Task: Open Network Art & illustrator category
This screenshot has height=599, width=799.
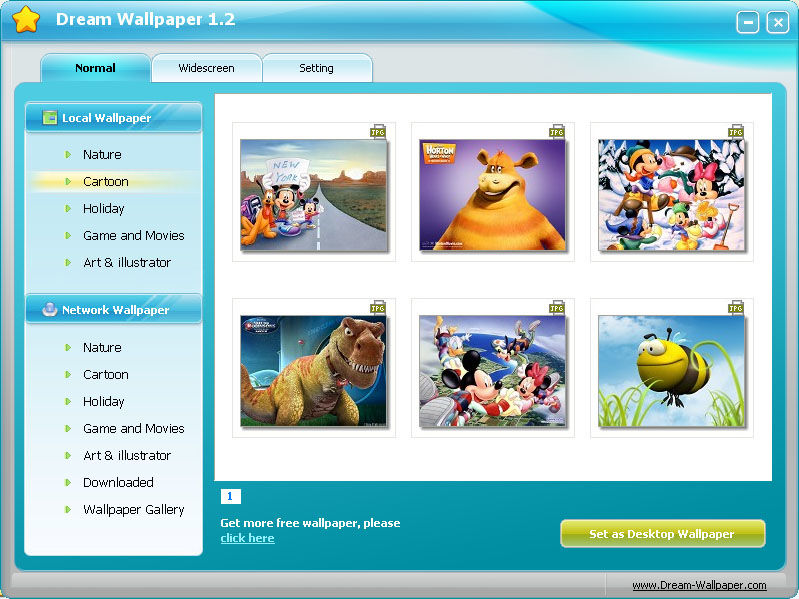Action: click(x=127, y=455)
